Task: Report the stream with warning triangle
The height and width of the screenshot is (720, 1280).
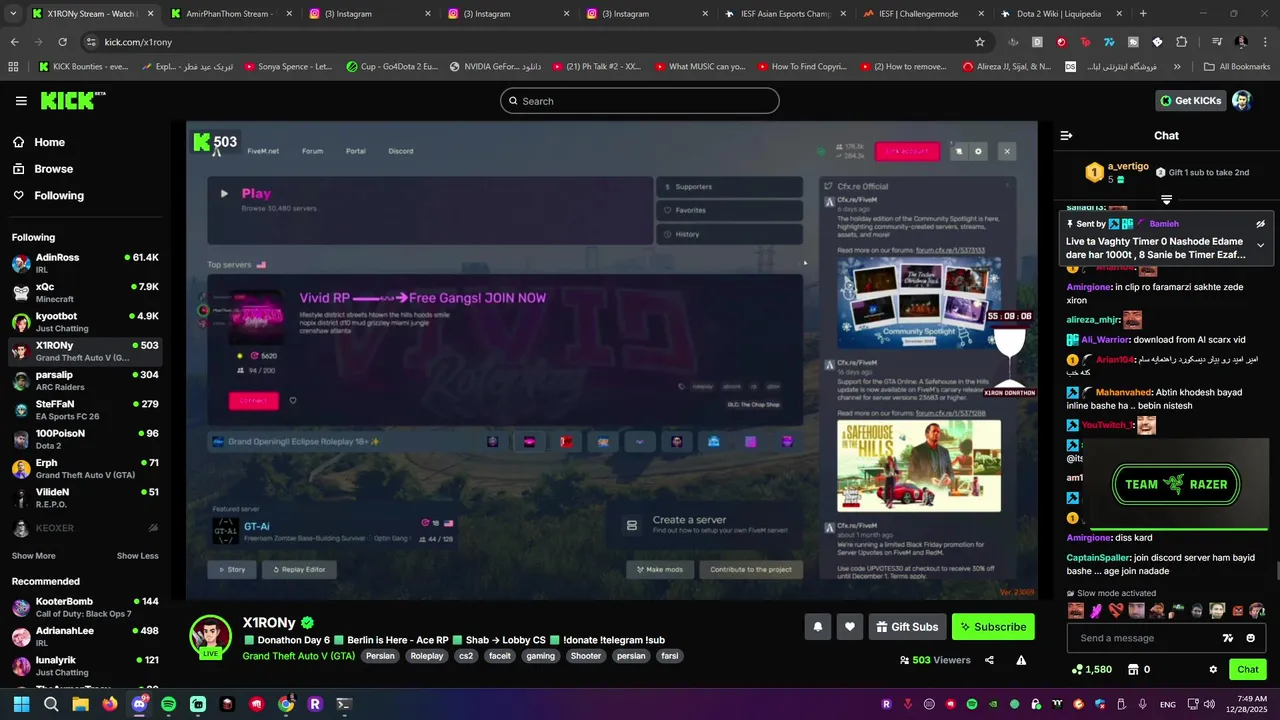Action: click(x=1021, y=660)
